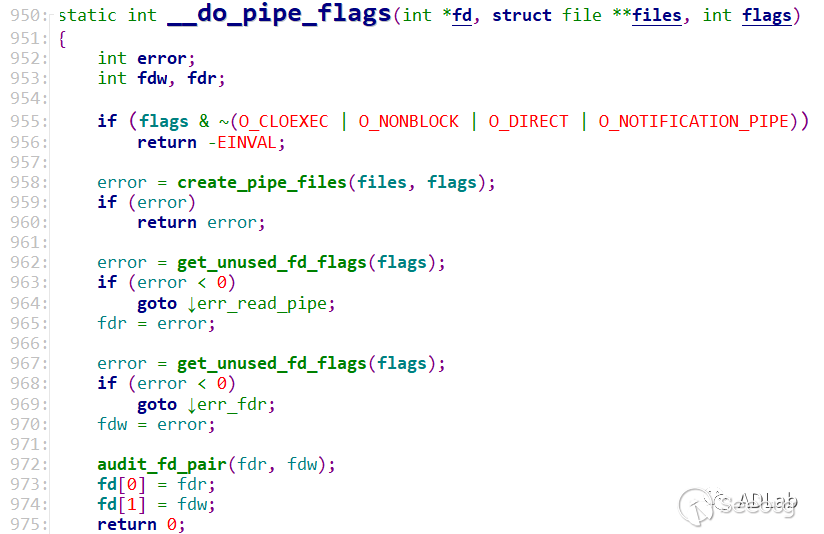Follow the goto err_read_pipe label

point(261,303)
